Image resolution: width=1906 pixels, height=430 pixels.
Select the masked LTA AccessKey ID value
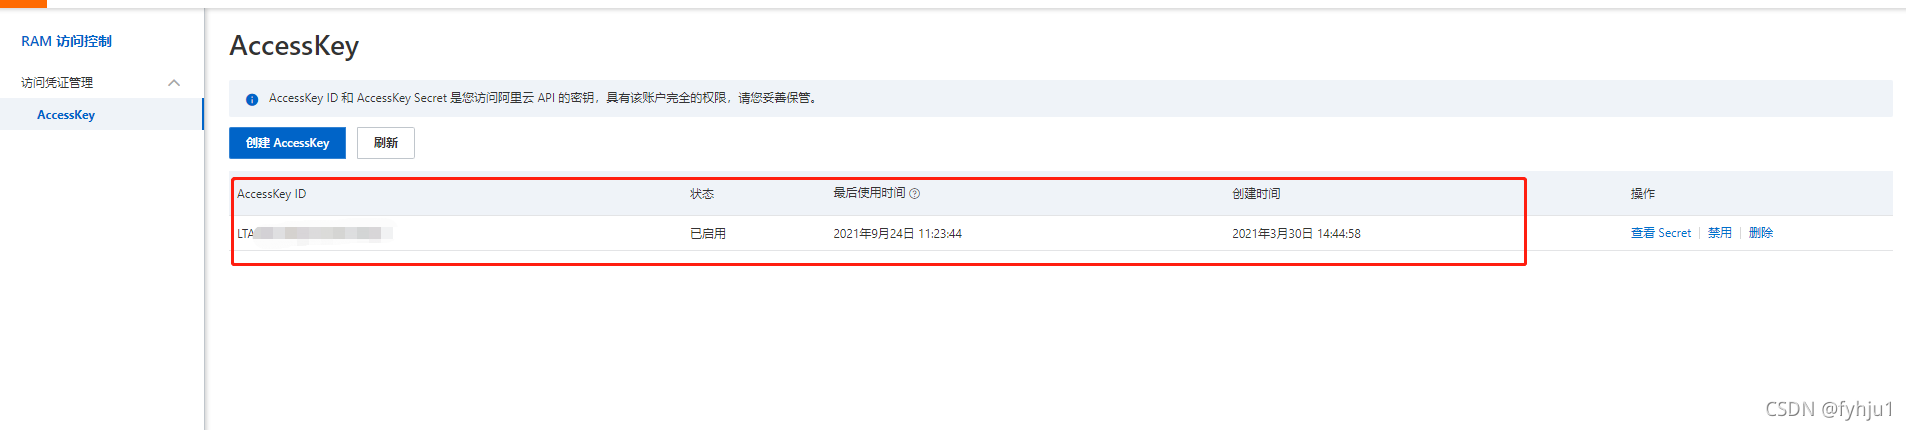[x=314, y=234]
